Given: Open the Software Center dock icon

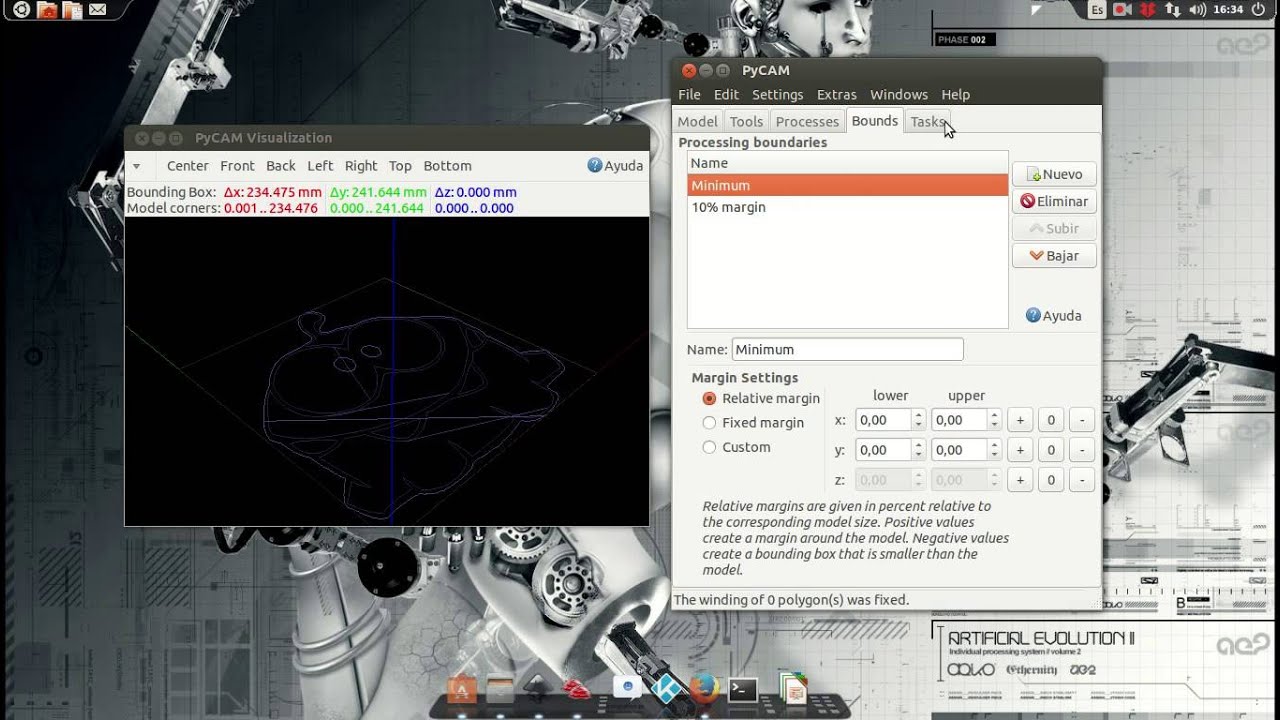Looking at the screenshot, I should pos(461,689).
